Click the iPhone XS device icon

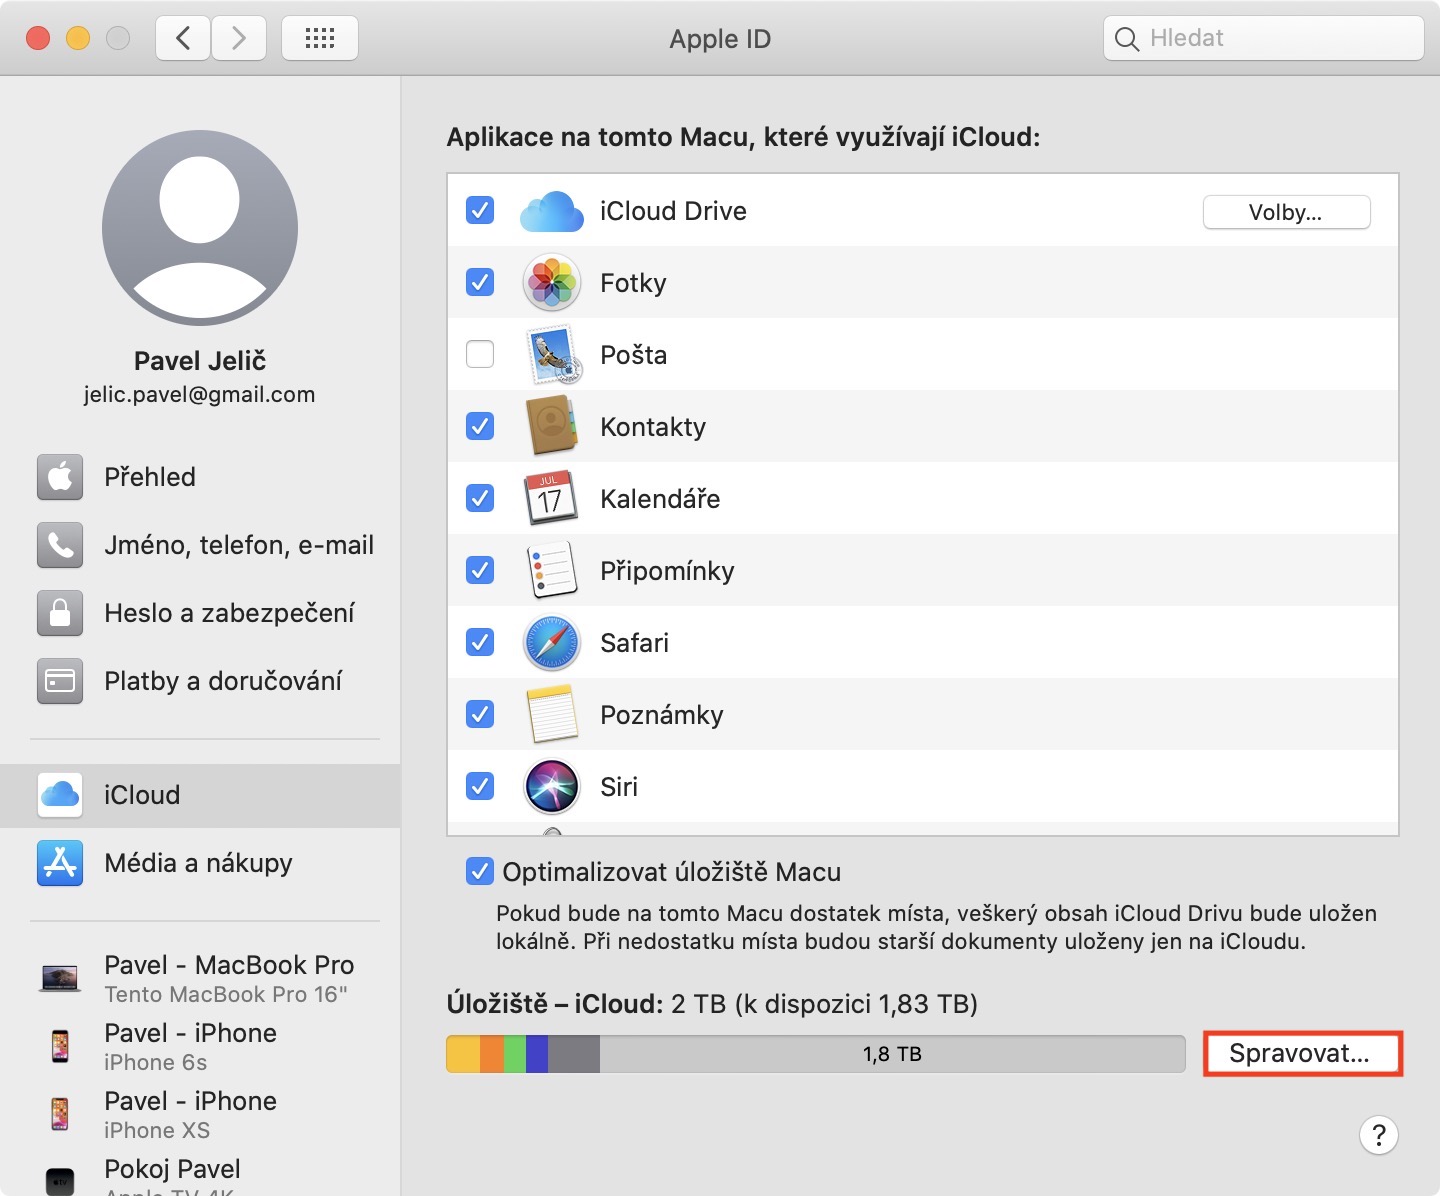click(x=60, y=1114)
